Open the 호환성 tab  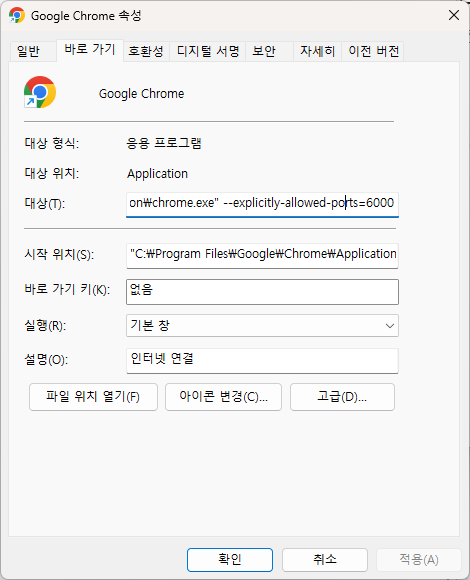(146, 51)
